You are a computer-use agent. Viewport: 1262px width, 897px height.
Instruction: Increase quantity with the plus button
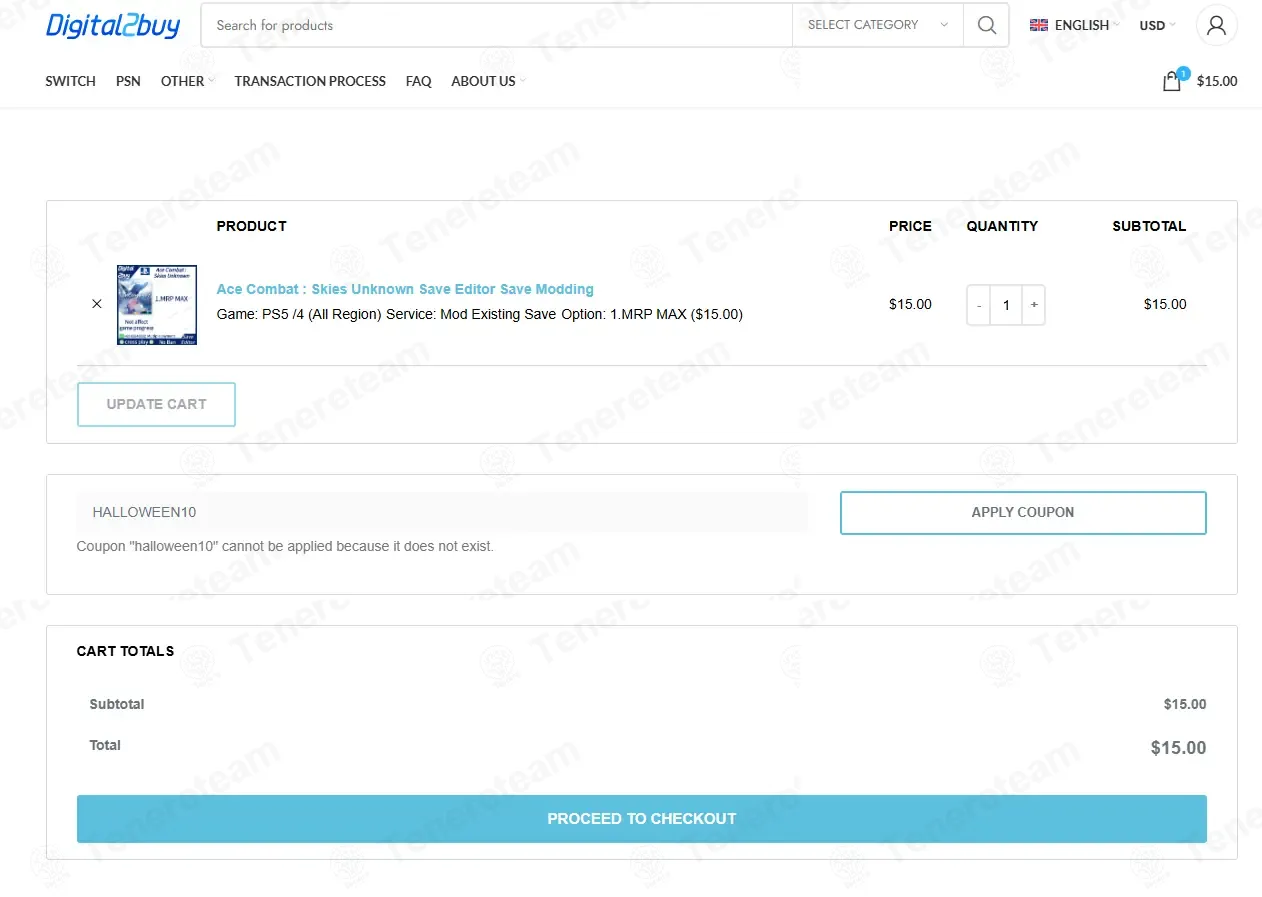click(x=1034, y=305)
